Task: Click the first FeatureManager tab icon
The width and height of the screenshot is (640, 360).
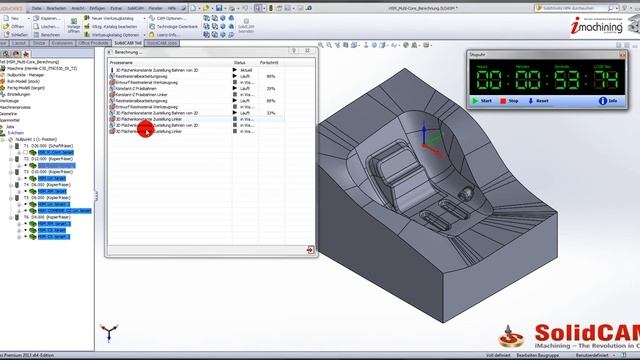Action: (x=6, y=54)
